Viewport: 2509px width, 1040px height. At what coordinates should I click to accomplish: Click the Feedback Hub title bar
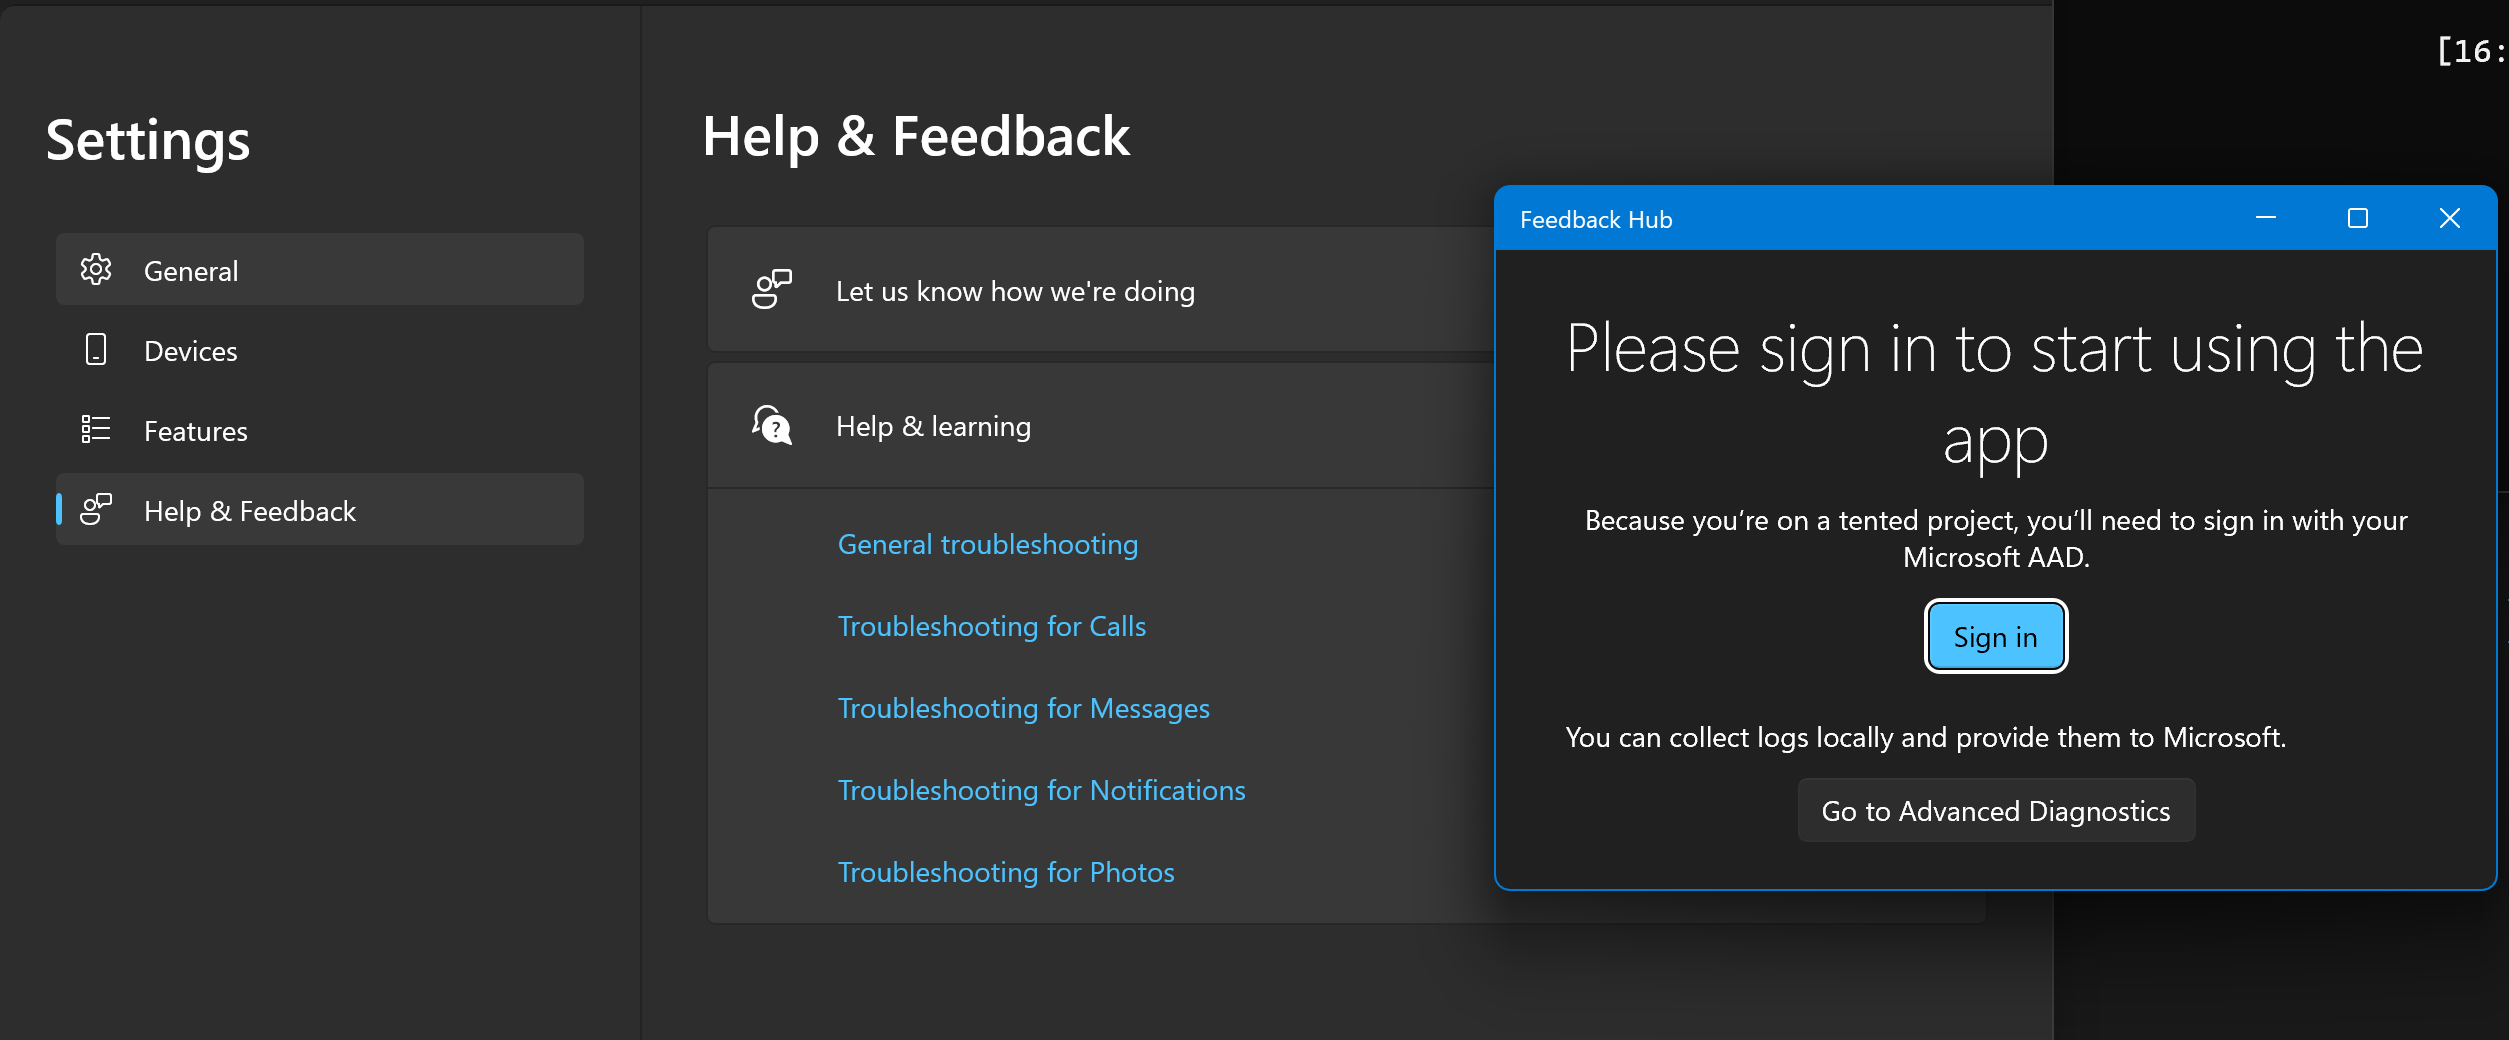1800,219
